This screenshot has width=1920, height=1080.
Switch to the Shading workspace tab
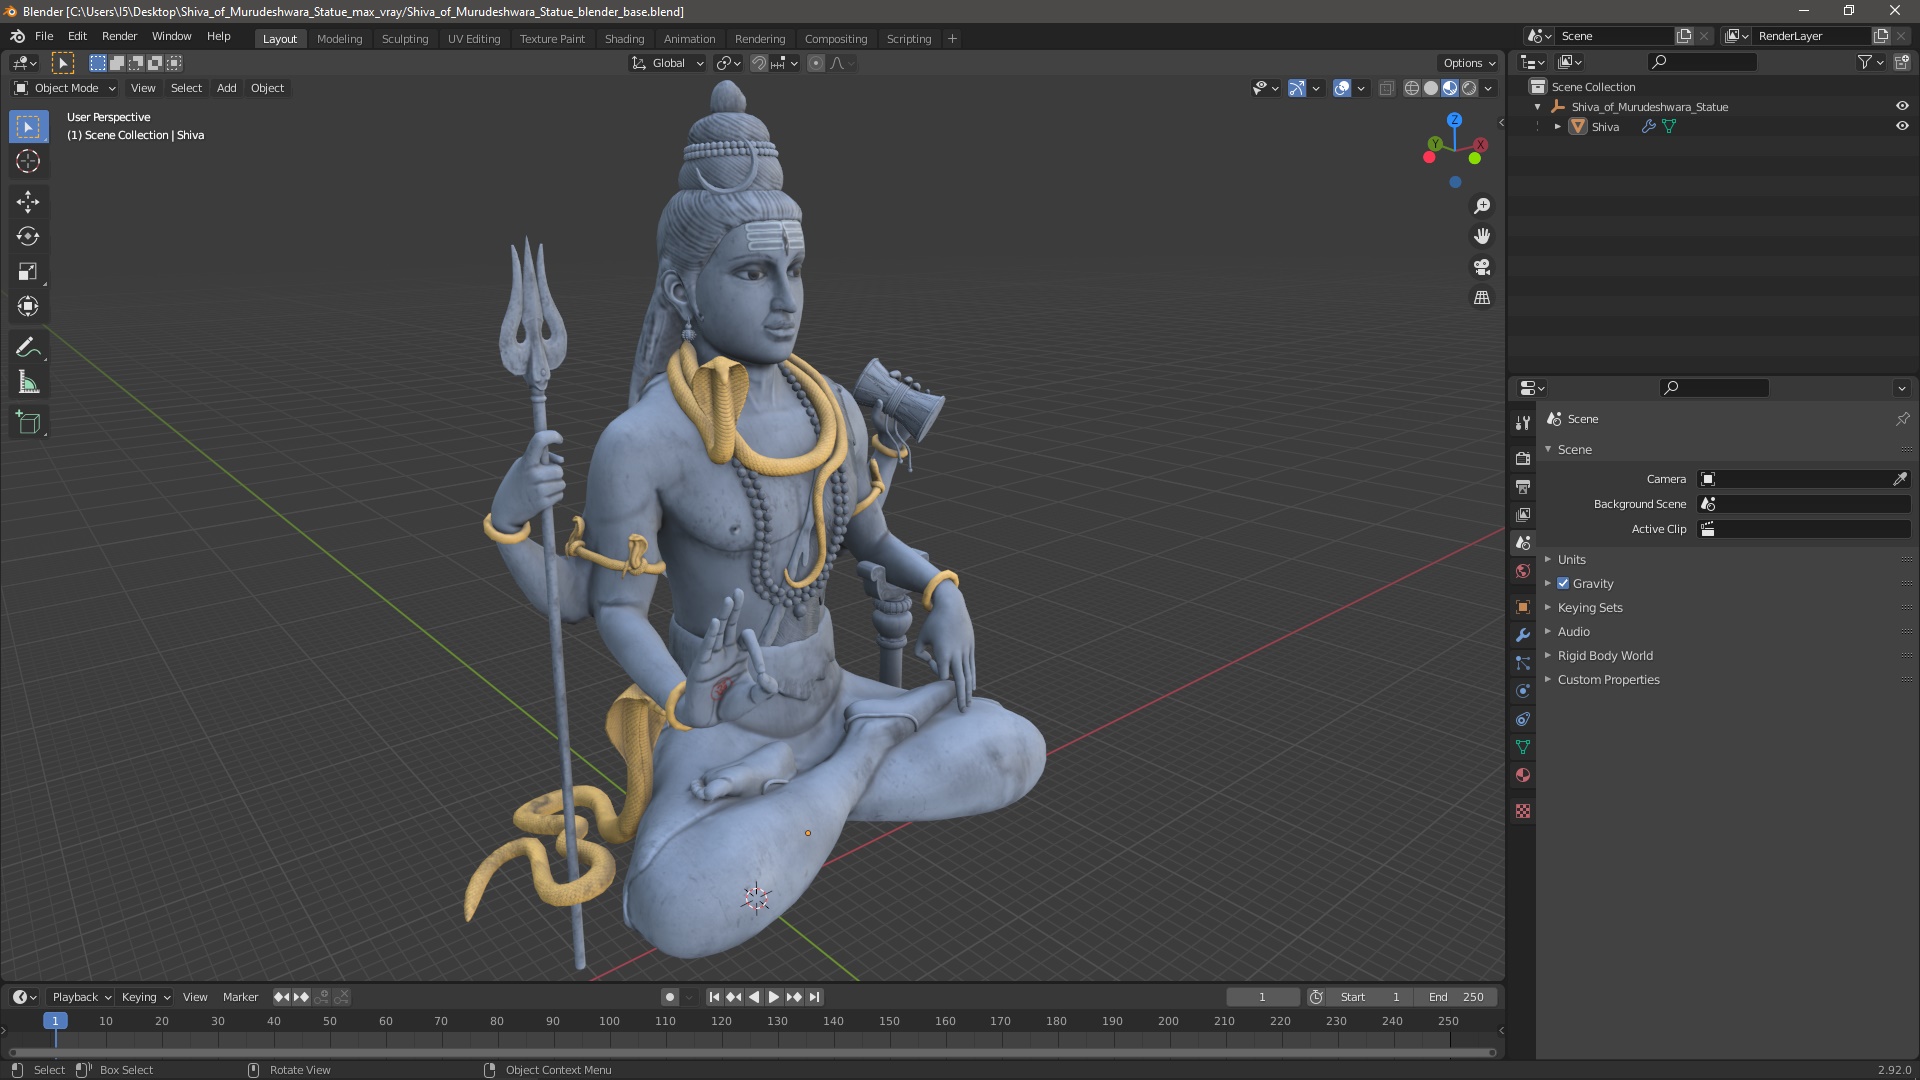click(624, 39)
